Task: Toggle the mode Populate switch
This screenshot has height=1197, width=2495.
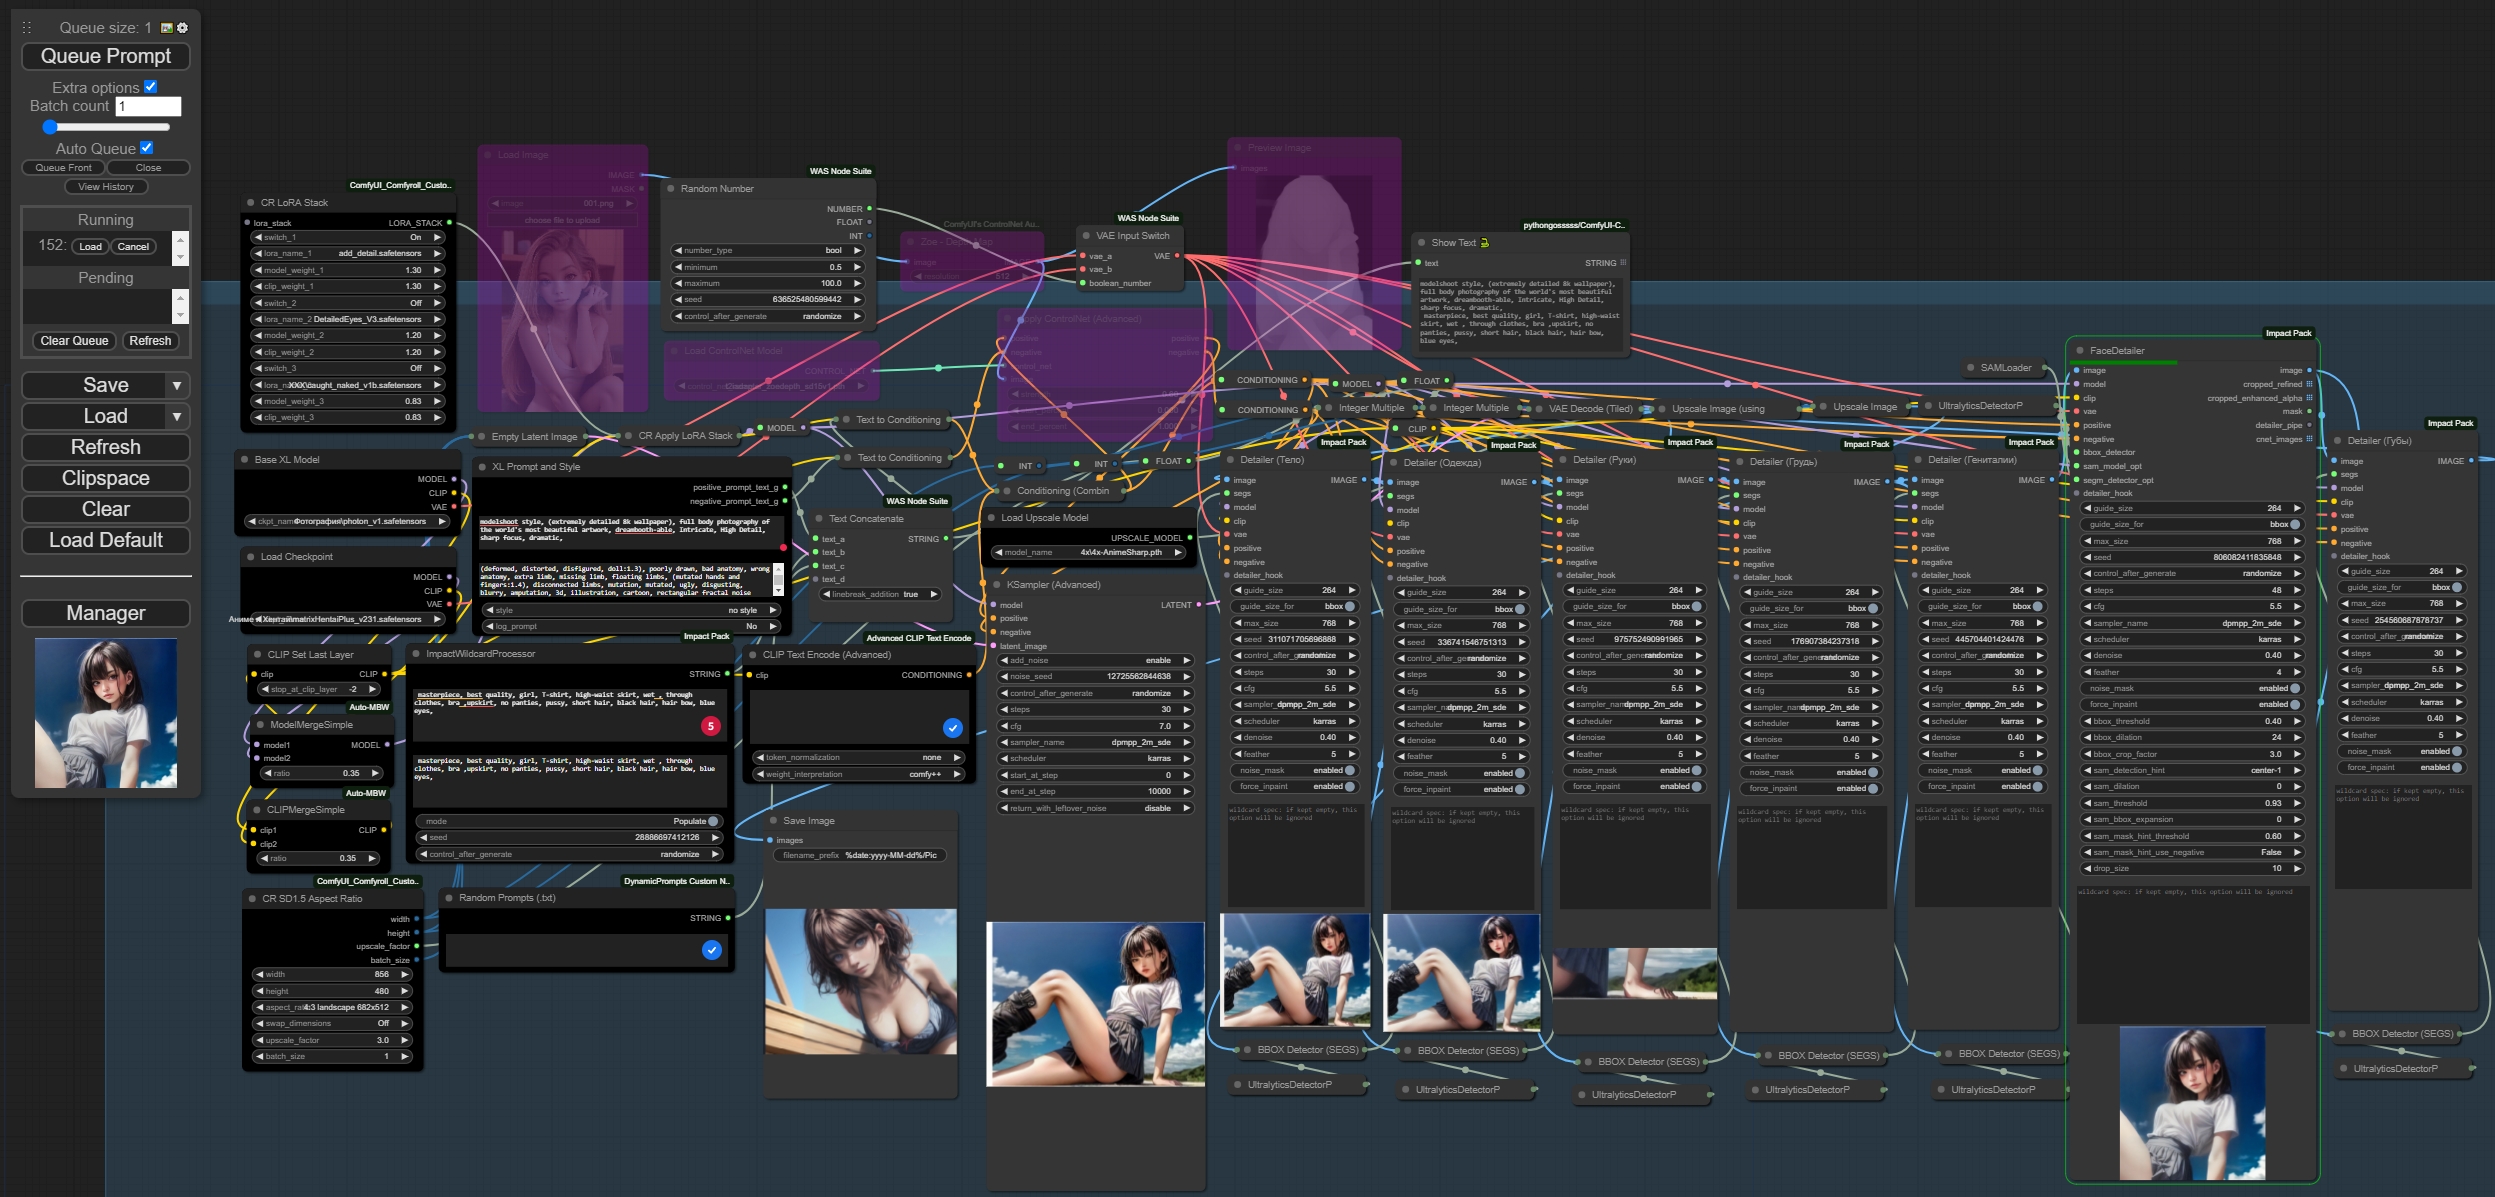Action: [x=713, y=821]
